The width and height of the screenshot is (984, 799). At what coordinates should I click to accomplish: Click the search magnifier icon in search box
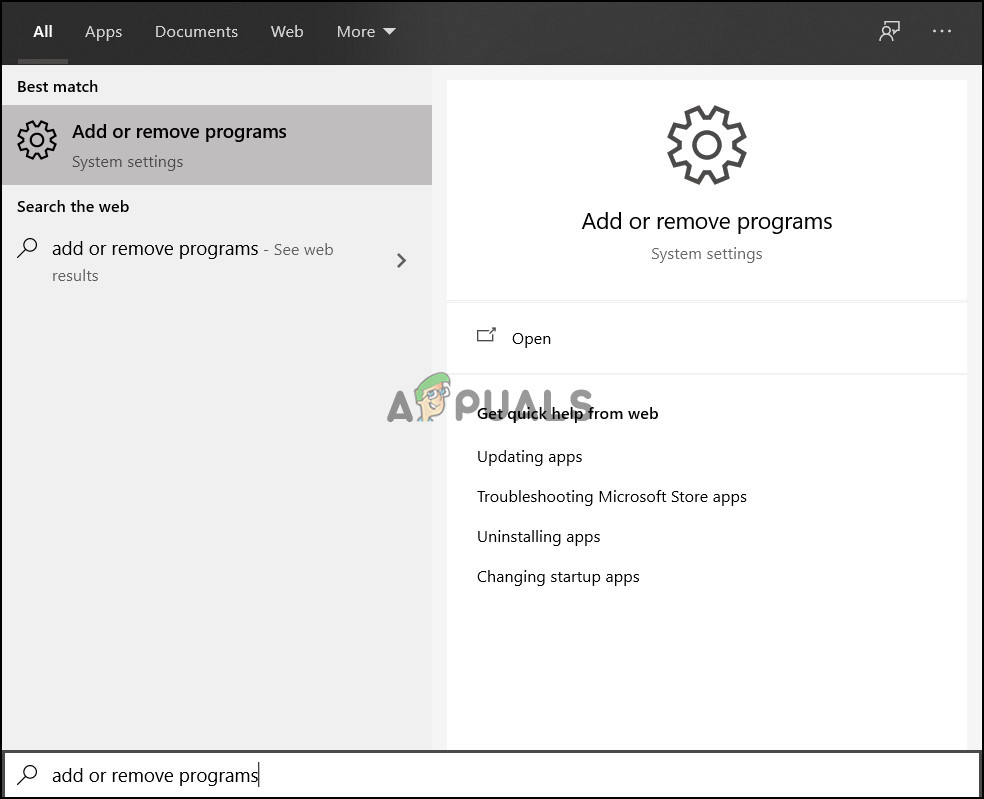[x=28, y=775]
